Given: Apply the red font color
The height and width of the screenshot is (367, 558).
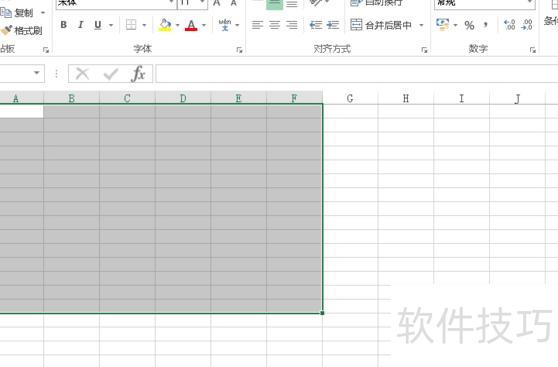Looking at the screenshot, I should coord(191,25).
